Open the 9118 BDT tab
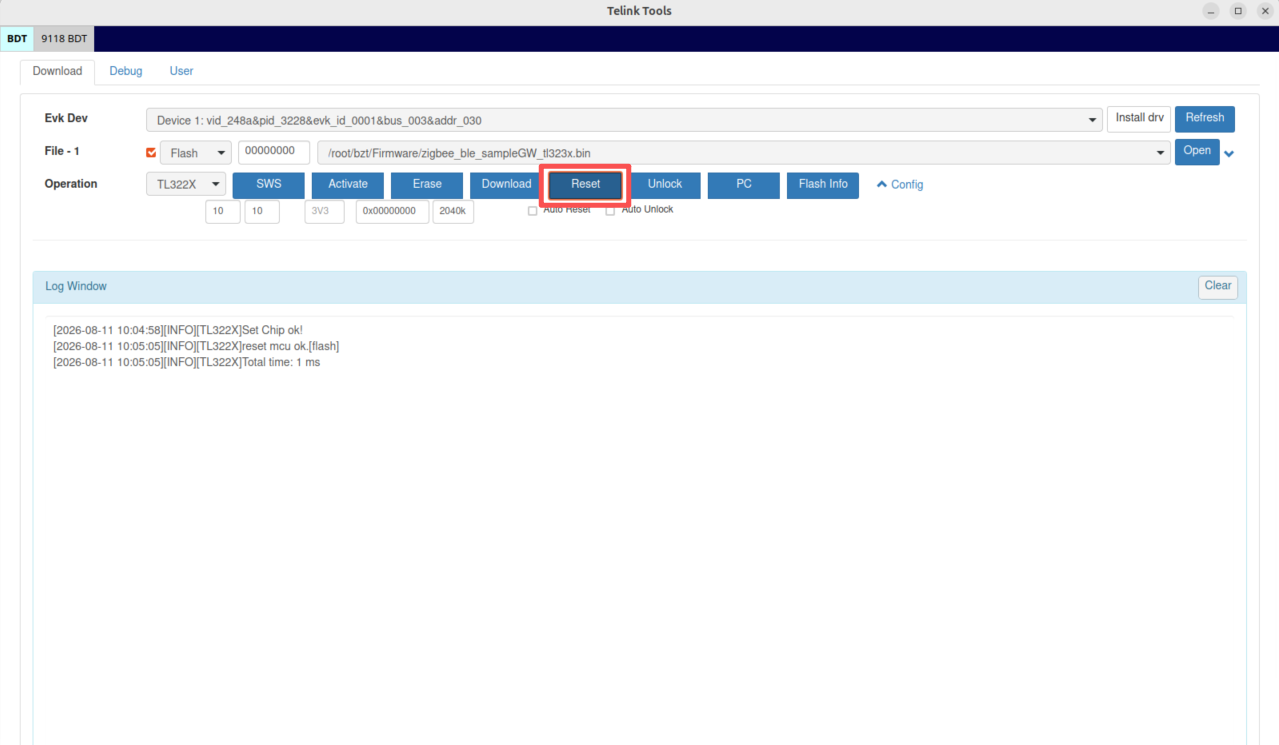The width and height of the screenshot is (1279, 745). 64,39
